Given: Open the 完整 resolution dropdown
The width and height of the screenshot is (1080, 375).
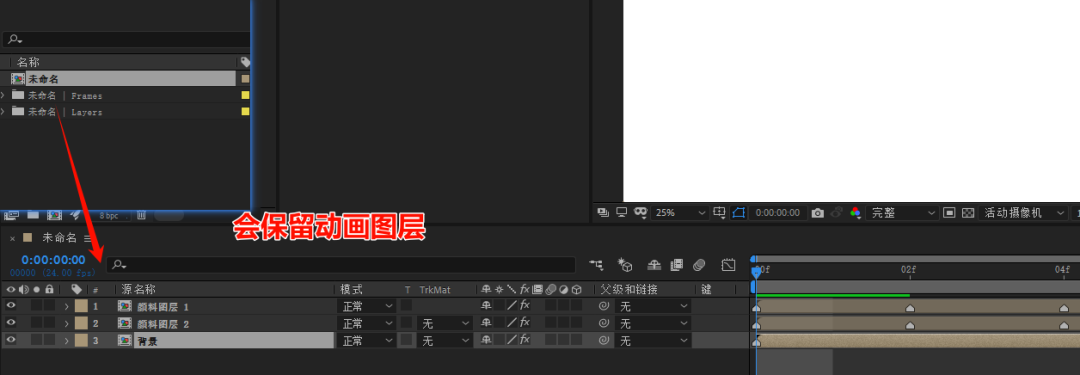Looking at the screenshot, I should pyautogui.click(x=902, y=213).
